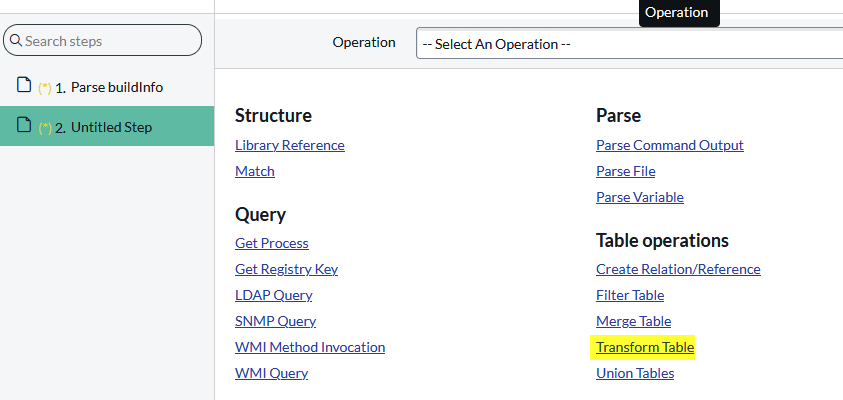Choose the WMI Query link
This screenshot has height=400, width=843.
pos(271,373)
